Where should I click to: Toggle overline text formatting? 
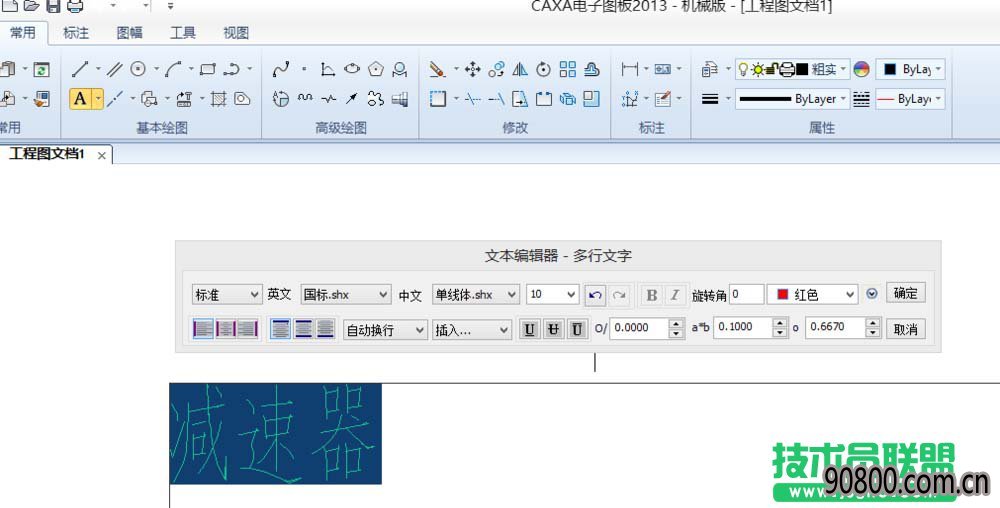click(577, 330)
